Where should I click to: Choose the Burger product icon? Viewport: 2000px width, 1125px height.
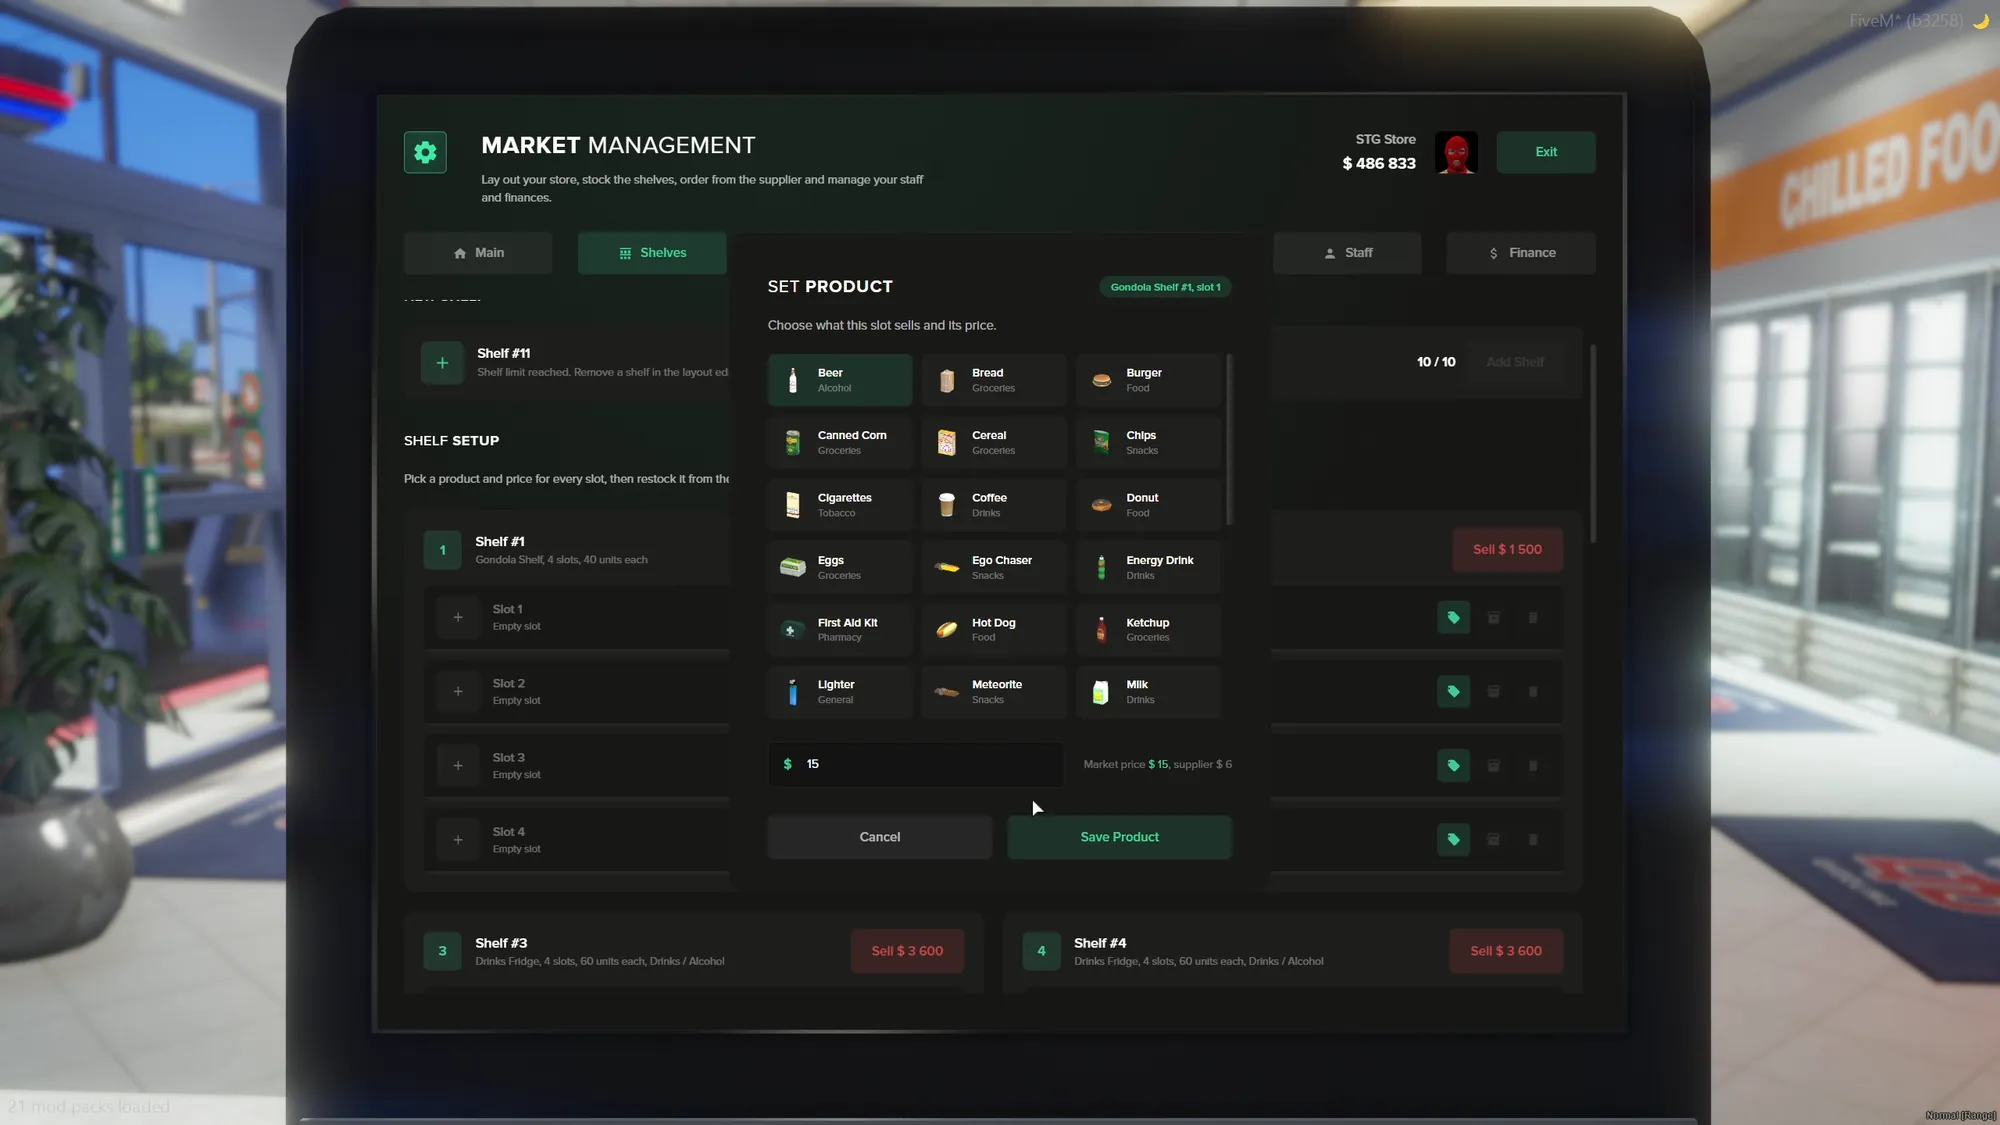point(1101,380)
